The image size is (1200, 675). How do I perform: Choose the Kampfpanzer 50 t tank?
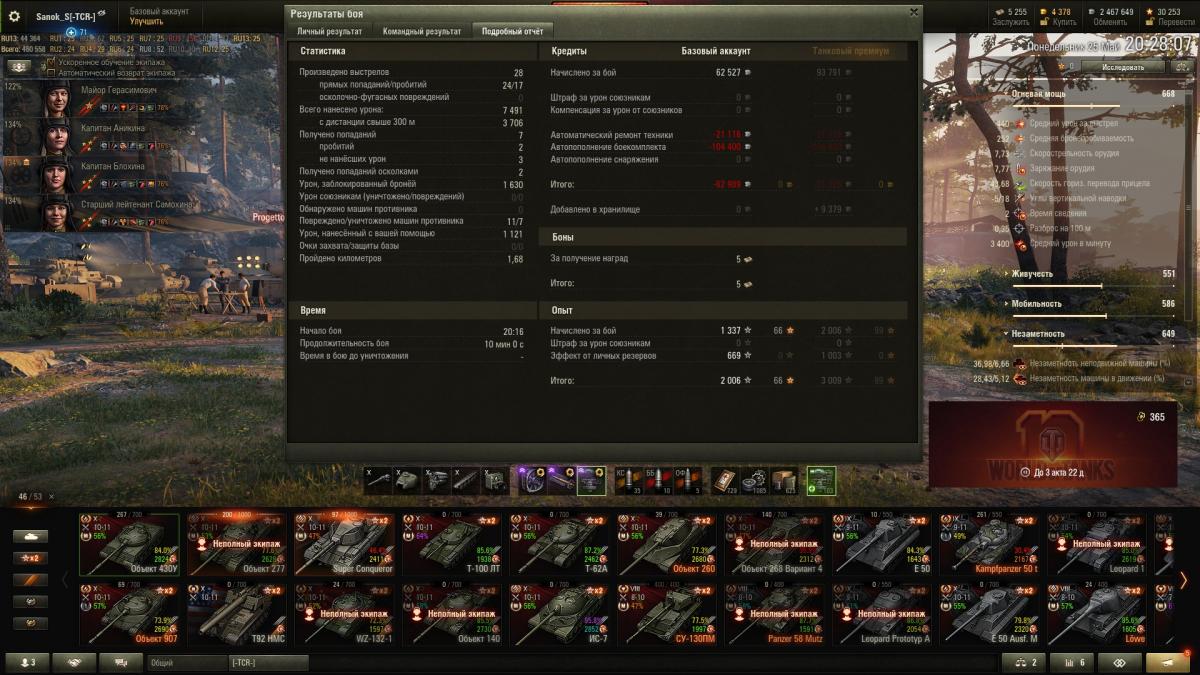(988, 544)
